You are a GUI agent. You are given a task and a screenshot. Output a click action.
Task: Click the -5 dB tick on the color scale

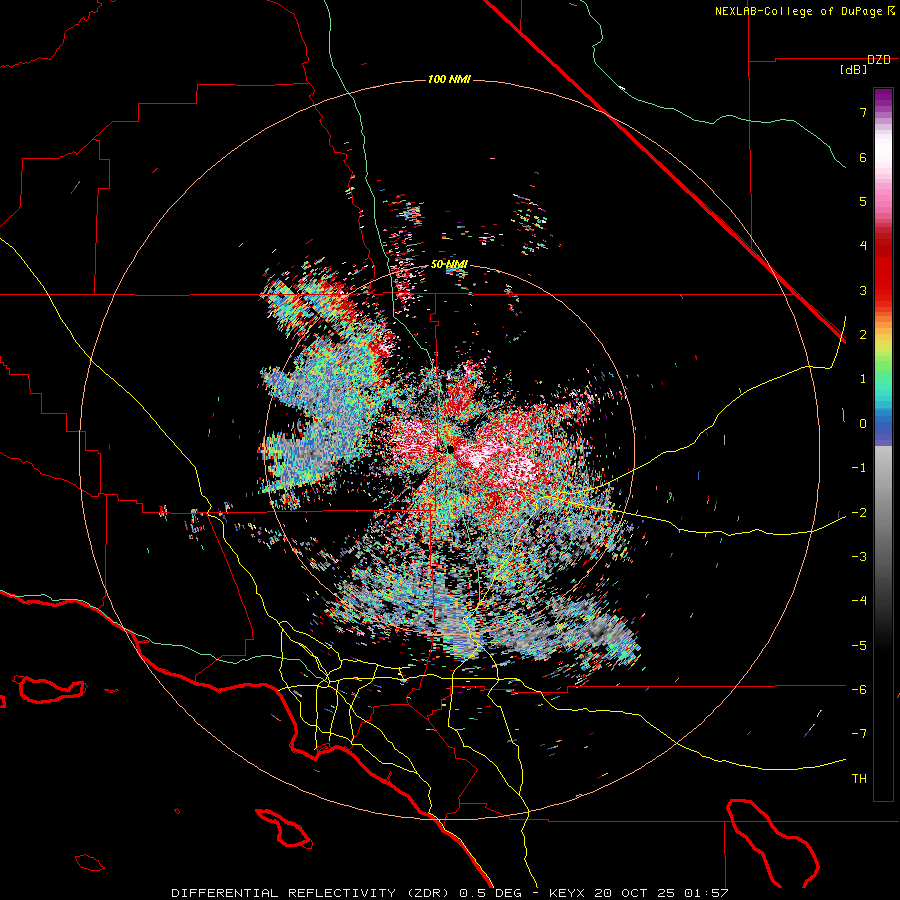859,646
